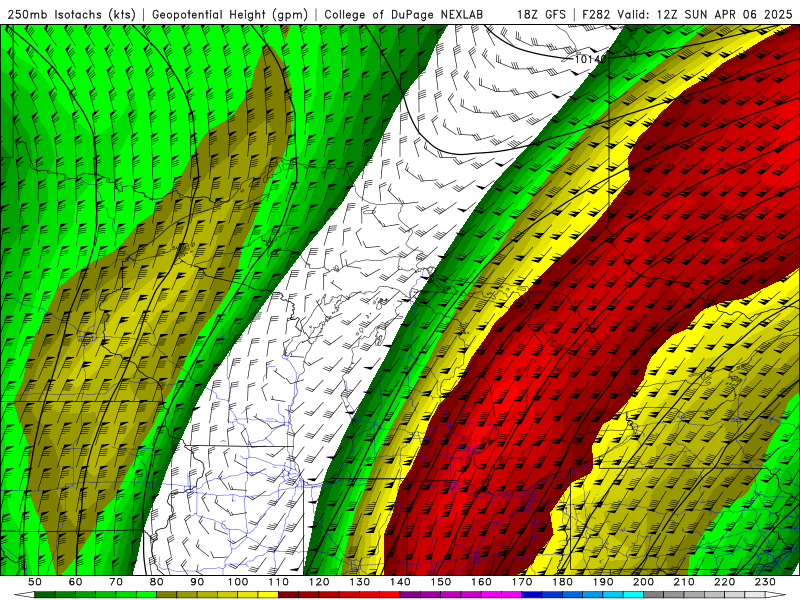Click the '160' value on the color scale
This screenshot has width=800, height=600.
(482, 582)
